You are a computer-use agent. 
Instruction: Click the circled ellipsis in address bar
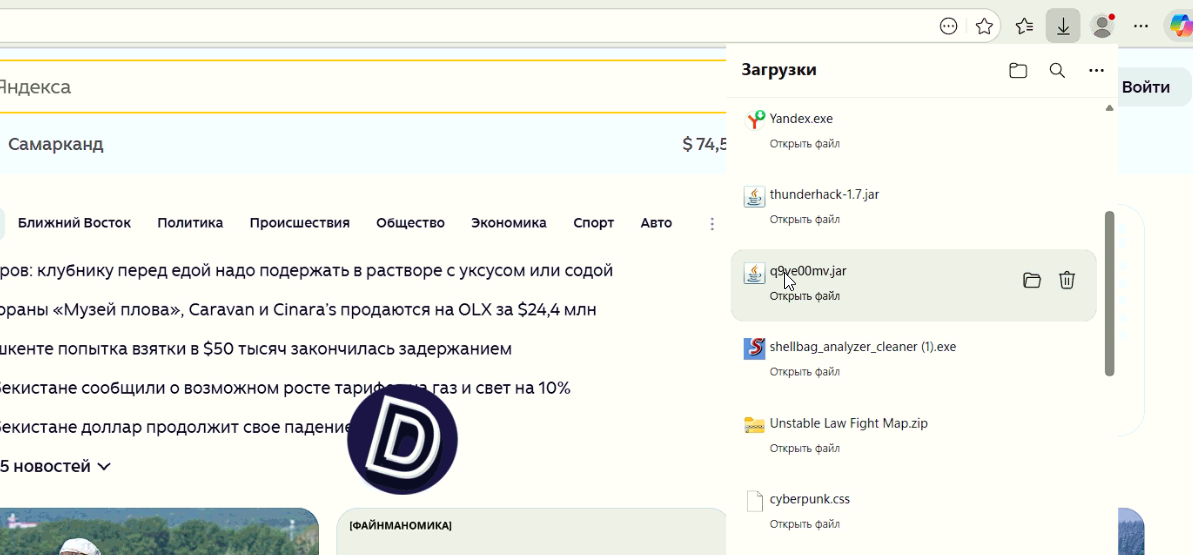[x=948, y=27]
